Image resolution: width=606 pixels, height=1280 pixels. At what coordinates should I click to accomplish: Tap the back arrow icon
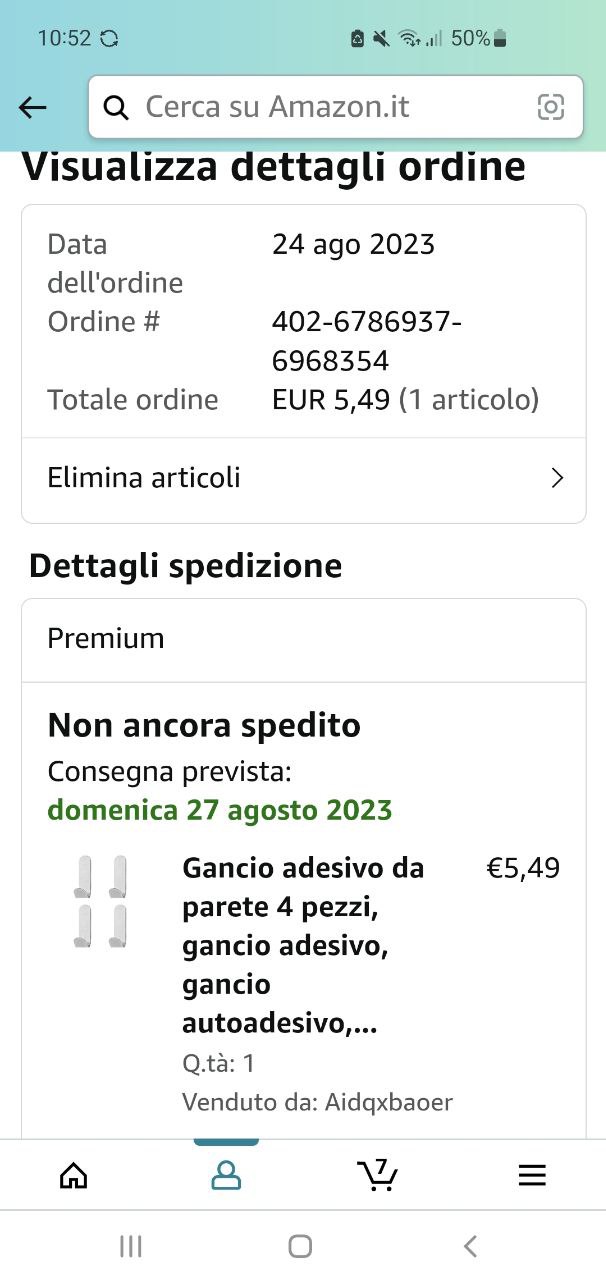pyautogui.click(x=33, y=108)
